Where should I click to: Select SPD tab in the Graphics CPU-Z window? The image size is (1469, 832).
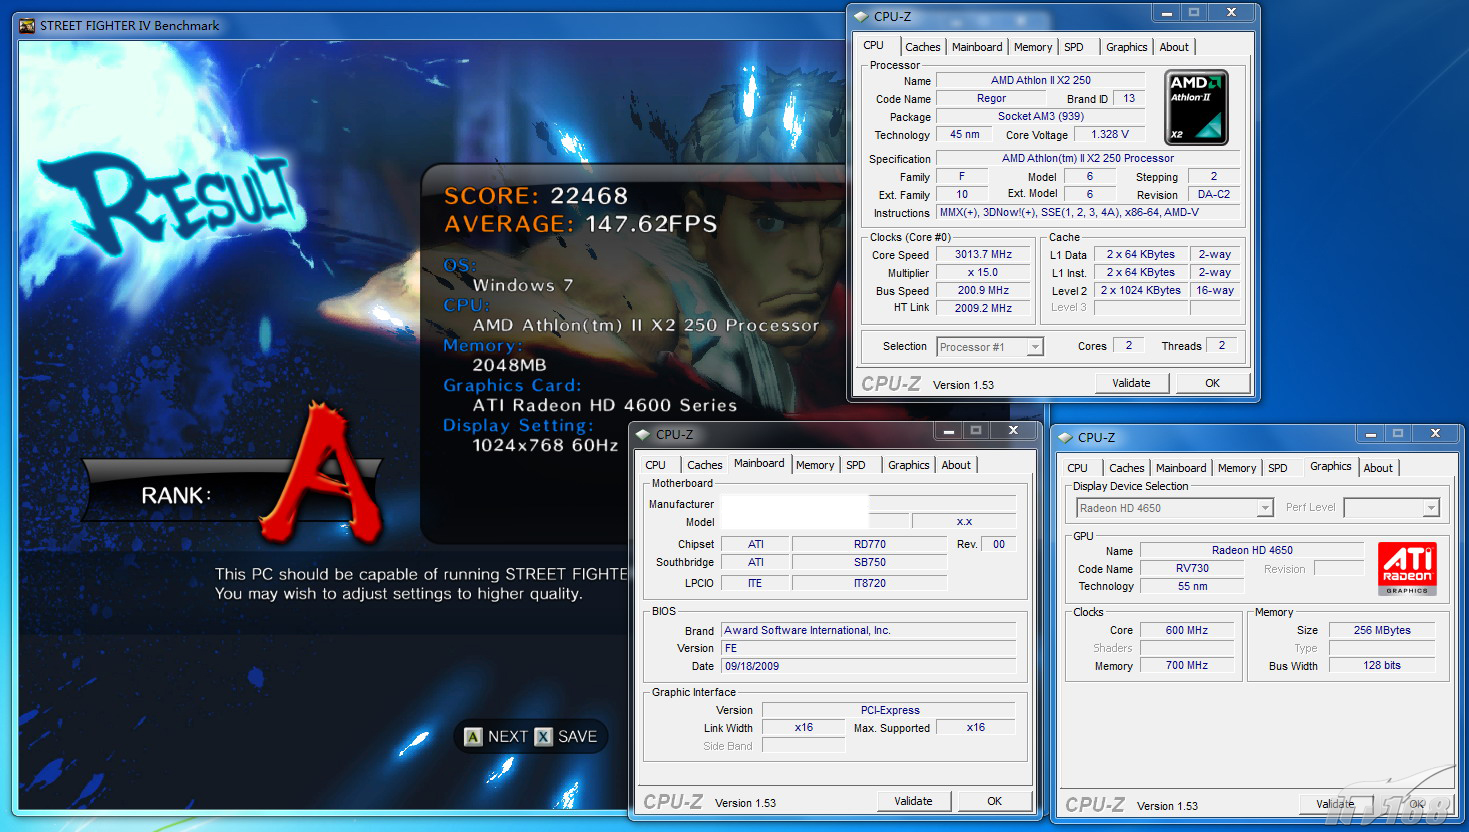pyautogui.click(x=1278, y=468)
